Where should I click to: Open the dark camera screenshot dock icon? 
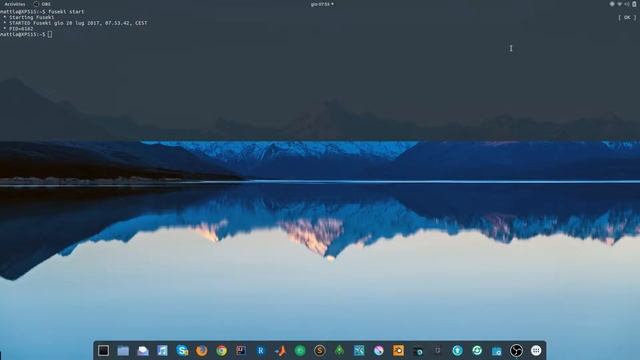pos(418,350)
